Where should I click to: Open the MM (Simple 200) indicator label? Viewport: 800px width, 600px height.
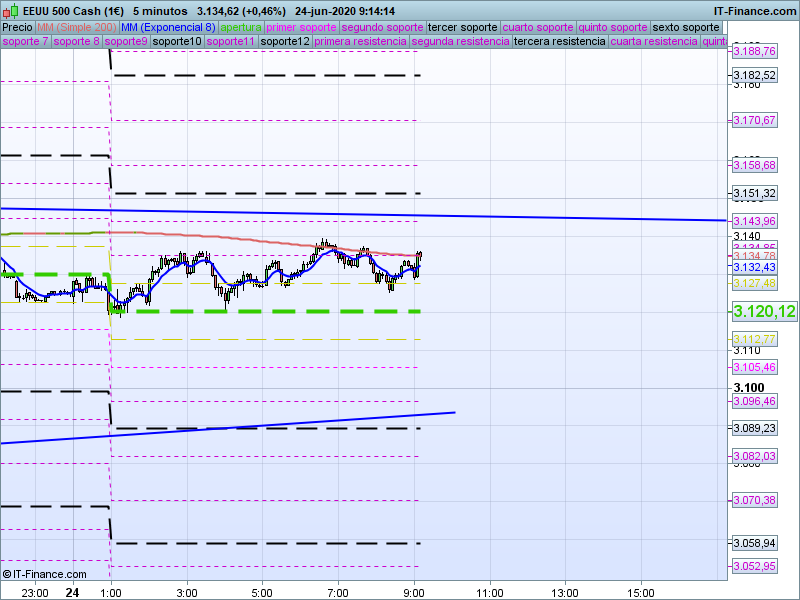coord(70,27)
